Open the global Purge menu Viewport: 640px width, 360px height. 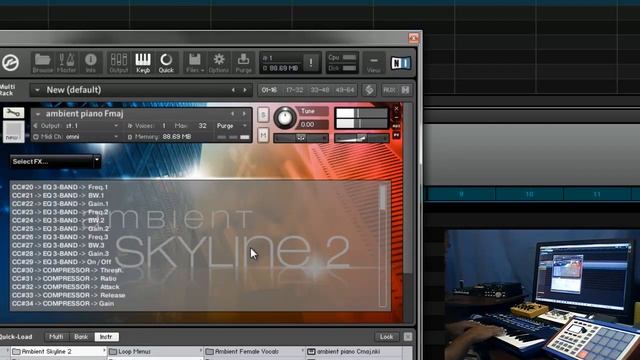tap(243, 63)
